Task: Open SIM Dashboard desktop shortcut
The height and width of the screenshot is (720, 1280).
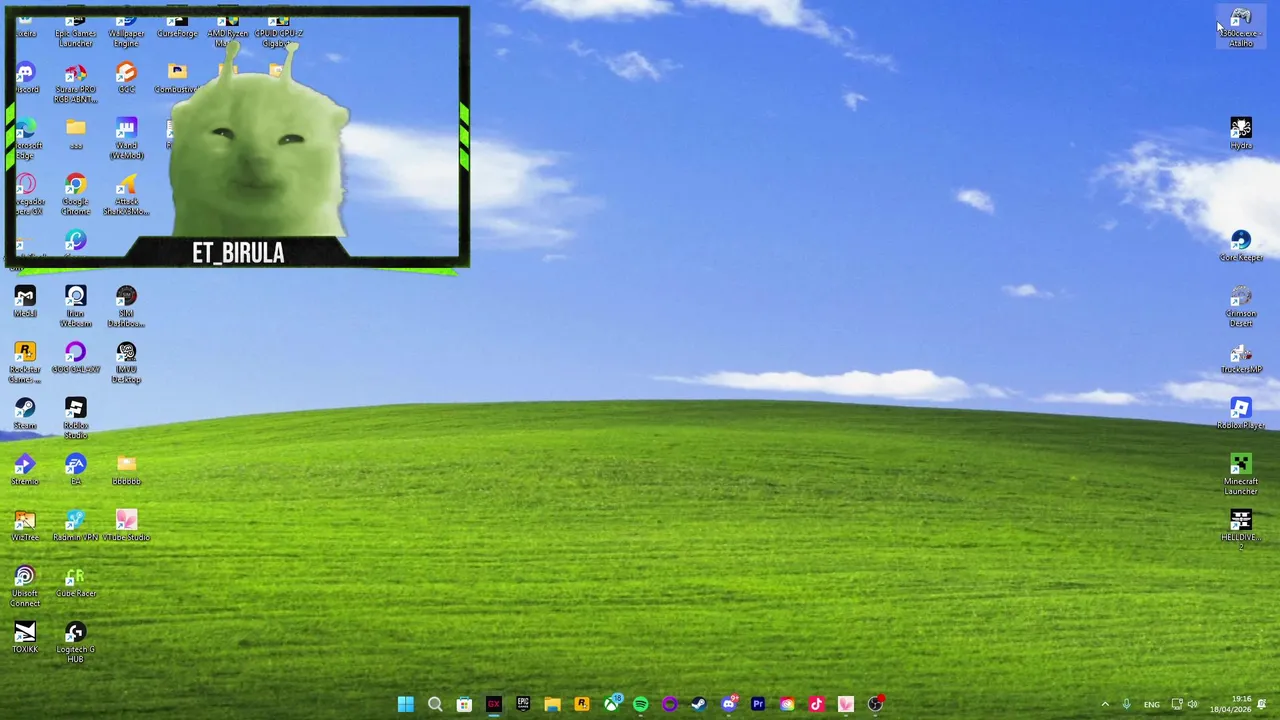Action: pos(126,307)
